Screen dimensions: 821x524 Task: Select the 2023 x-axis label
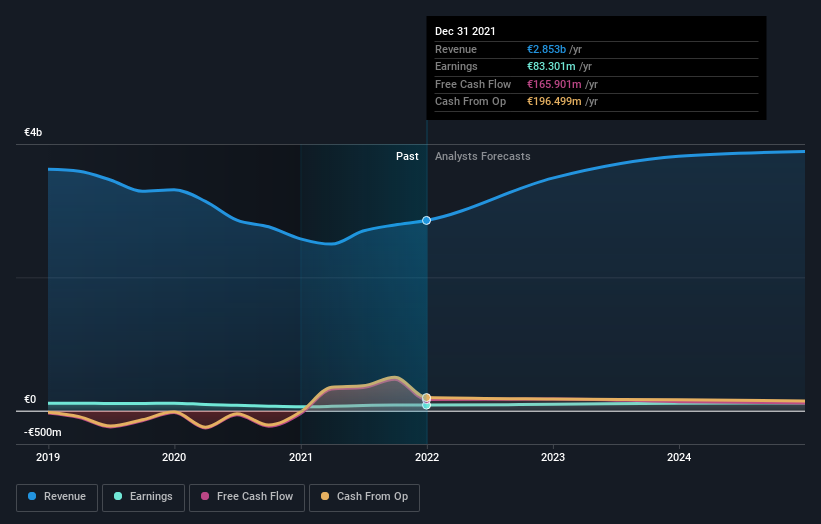(x=553, y=457)
